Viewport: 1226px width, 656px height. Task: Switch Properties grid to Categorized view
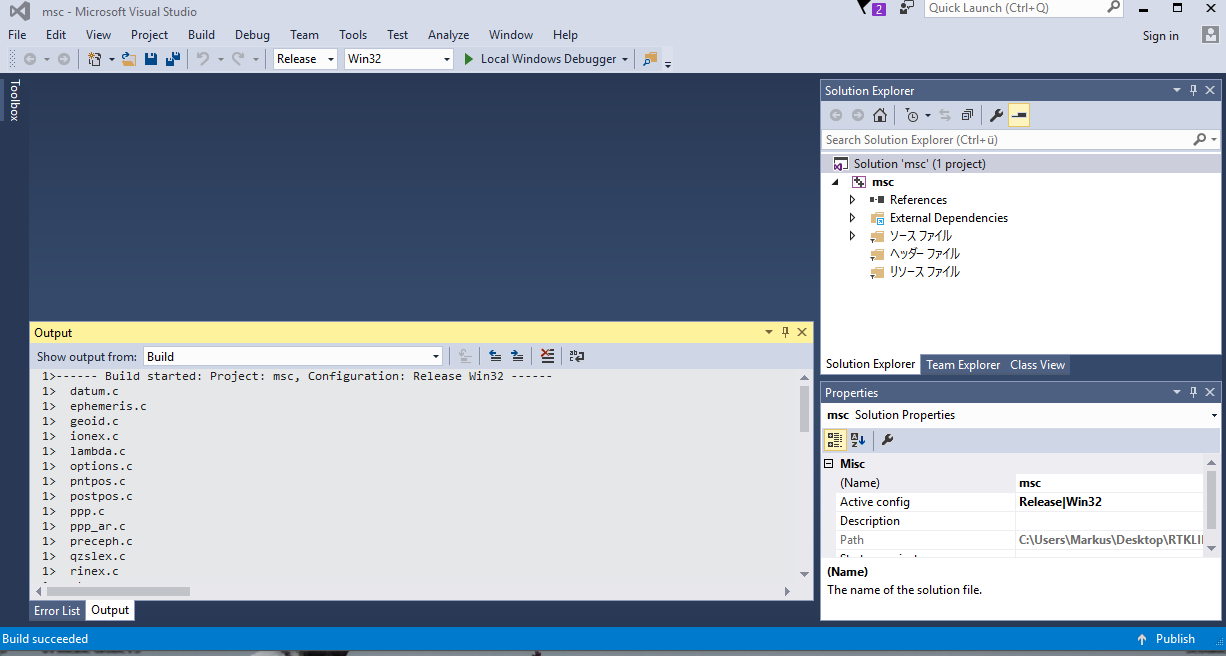click(834, 439)
